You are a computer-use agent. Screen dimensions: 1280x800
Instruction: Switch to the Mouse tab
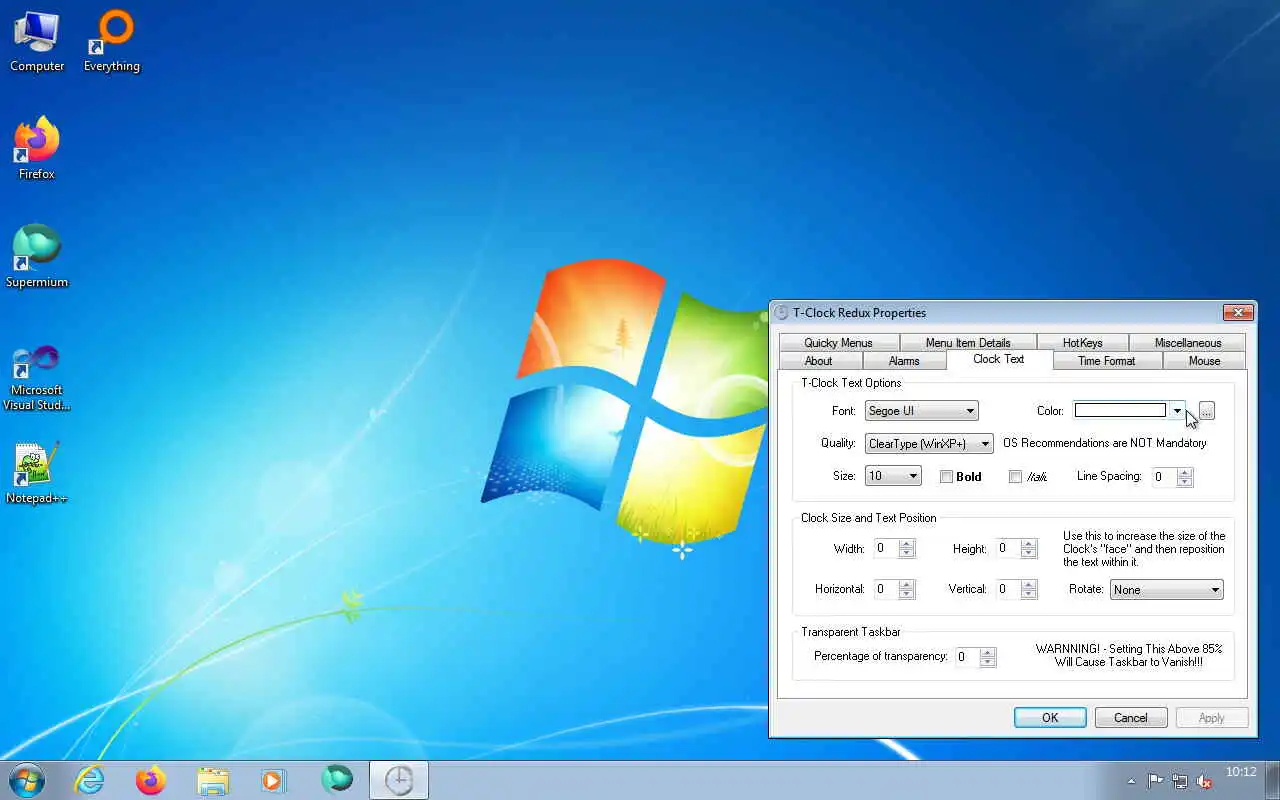tap(1204, 361)
